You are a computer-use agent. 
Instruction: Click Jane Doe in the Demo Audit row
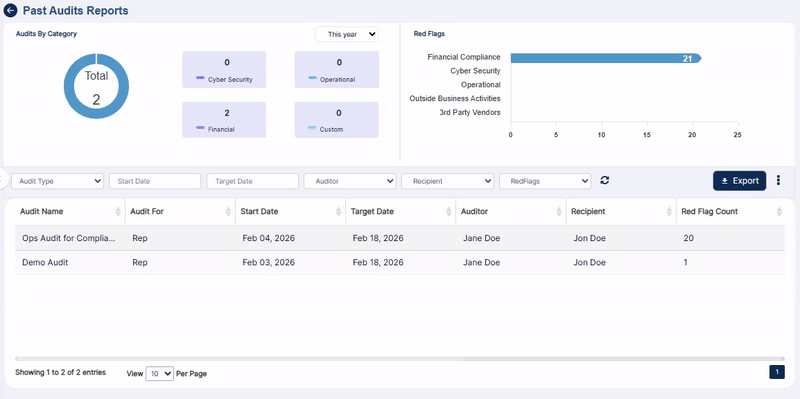point(481,263)
